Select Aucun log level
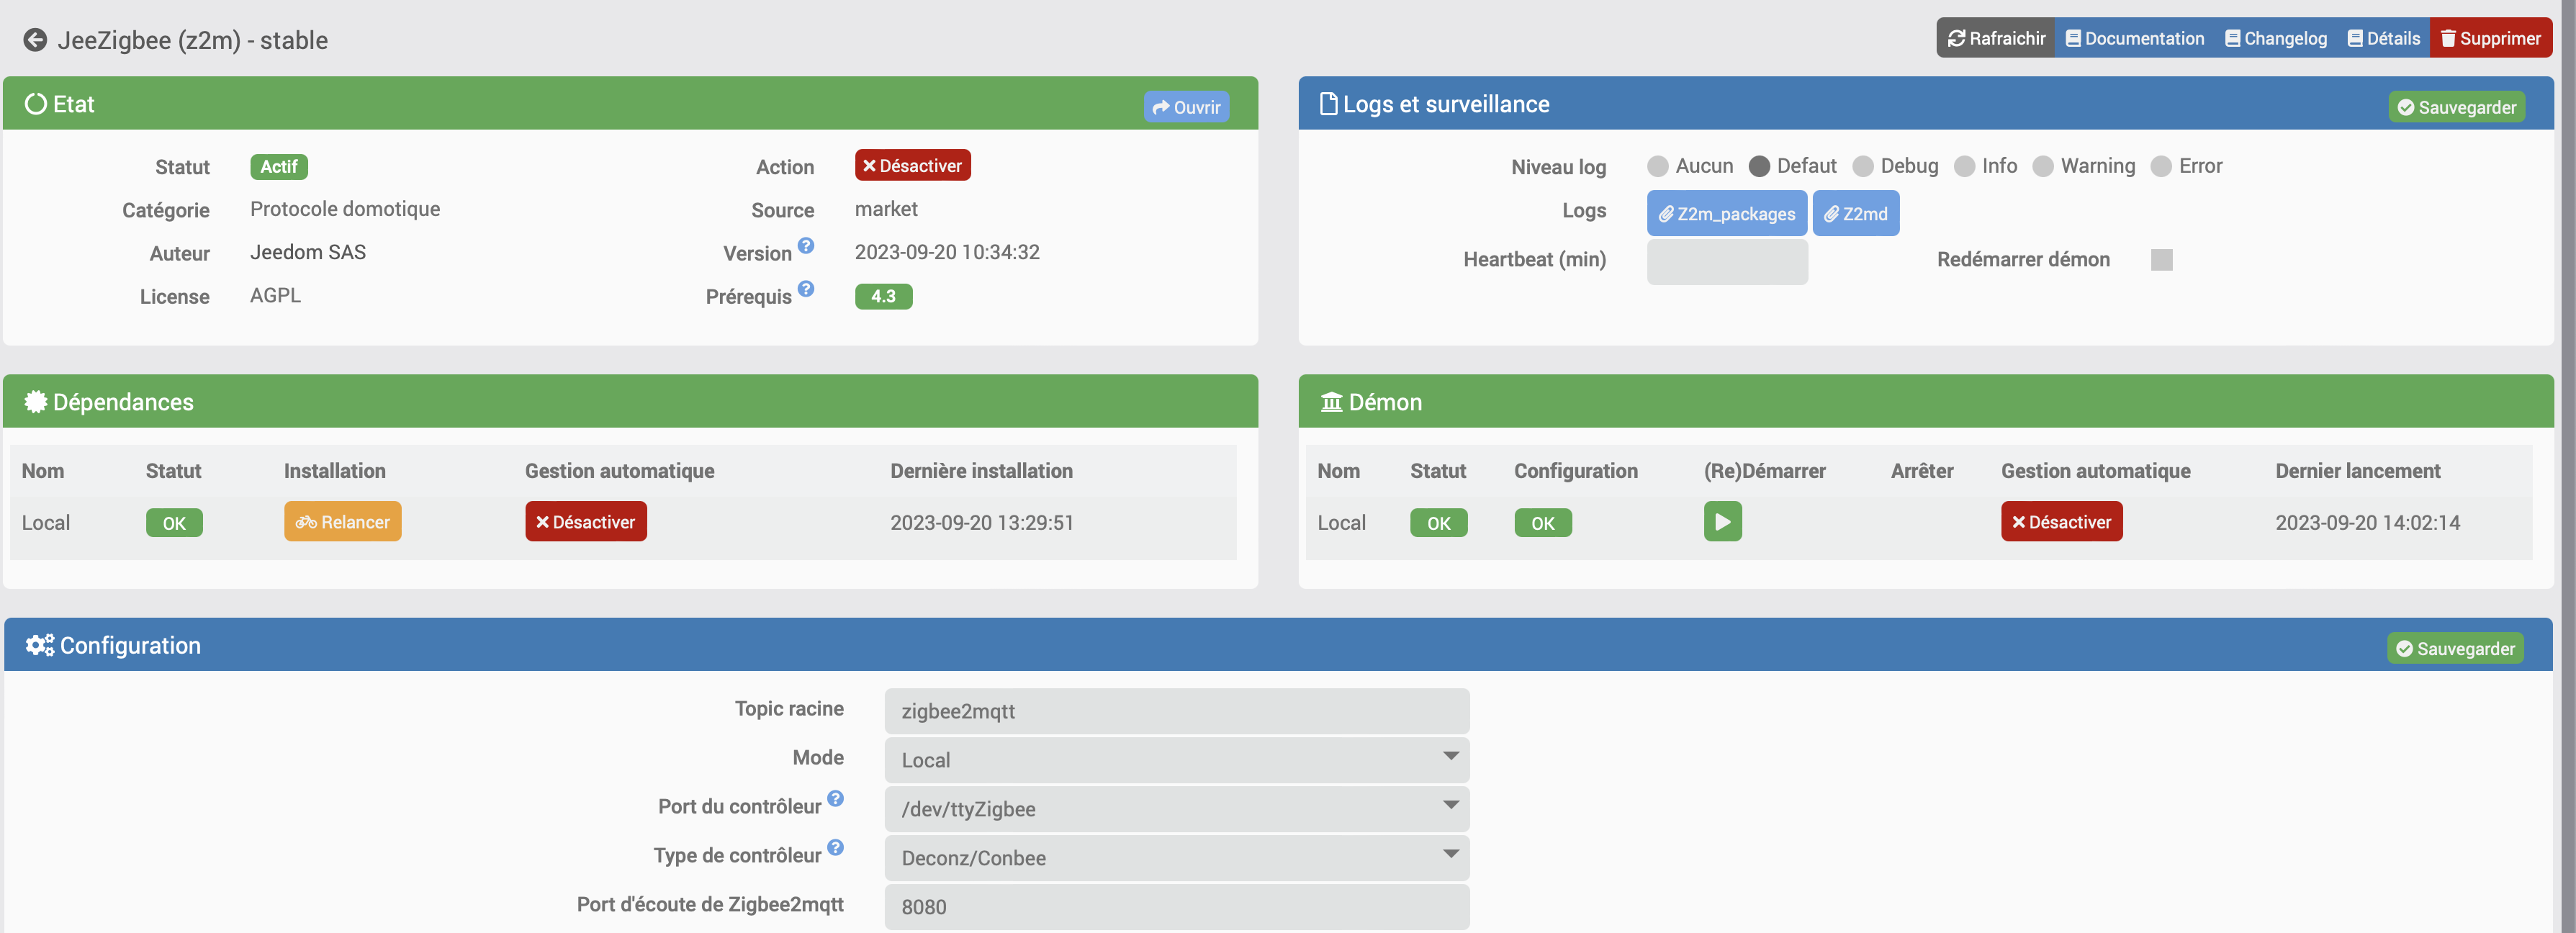Image resolution: width=2576 pixels, height=933 pixels. tap(1658, 166)
